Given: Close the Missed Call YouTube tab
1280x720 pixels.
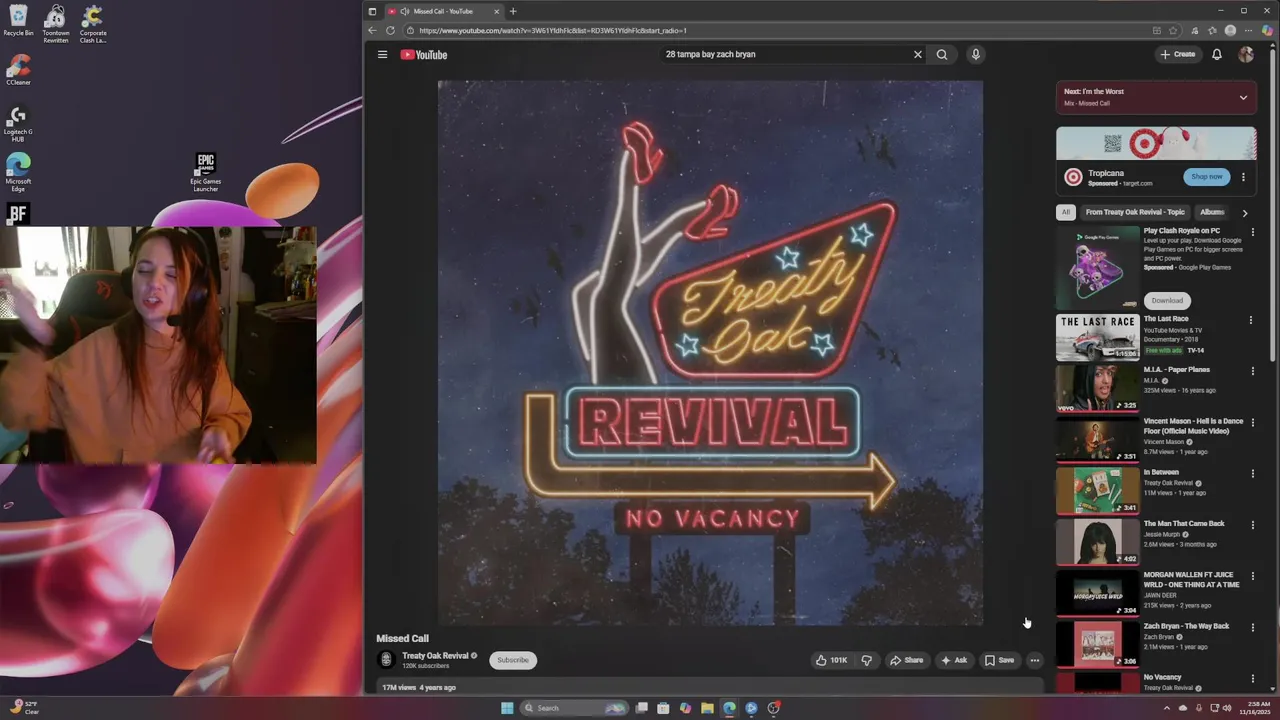Looking at the screenshot, I should pos(496,11).
